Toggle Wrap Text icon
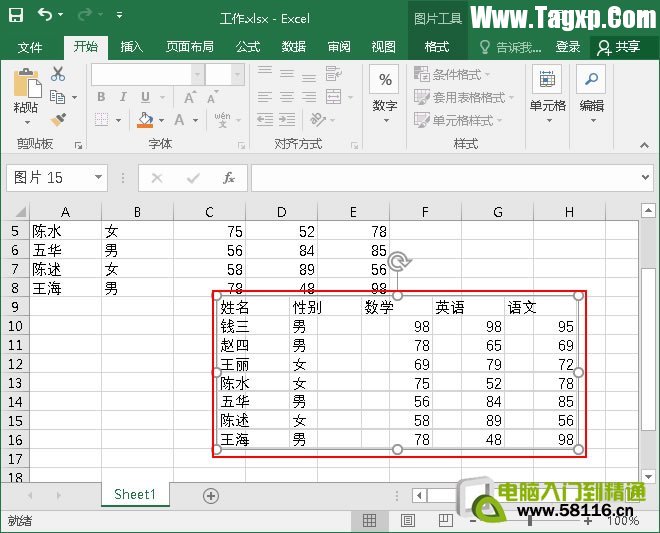Screen dimensions: 660x533 point(333,74)
